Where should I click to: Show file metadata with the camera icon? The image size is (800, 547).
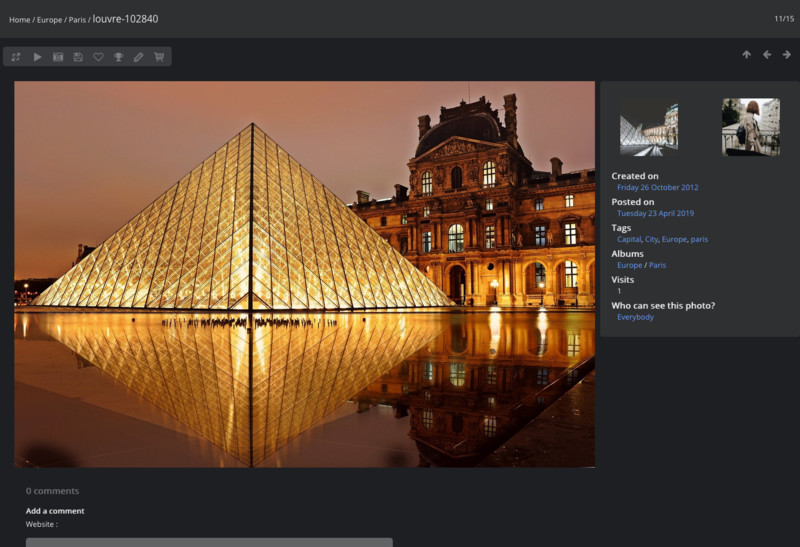point(58,57)
